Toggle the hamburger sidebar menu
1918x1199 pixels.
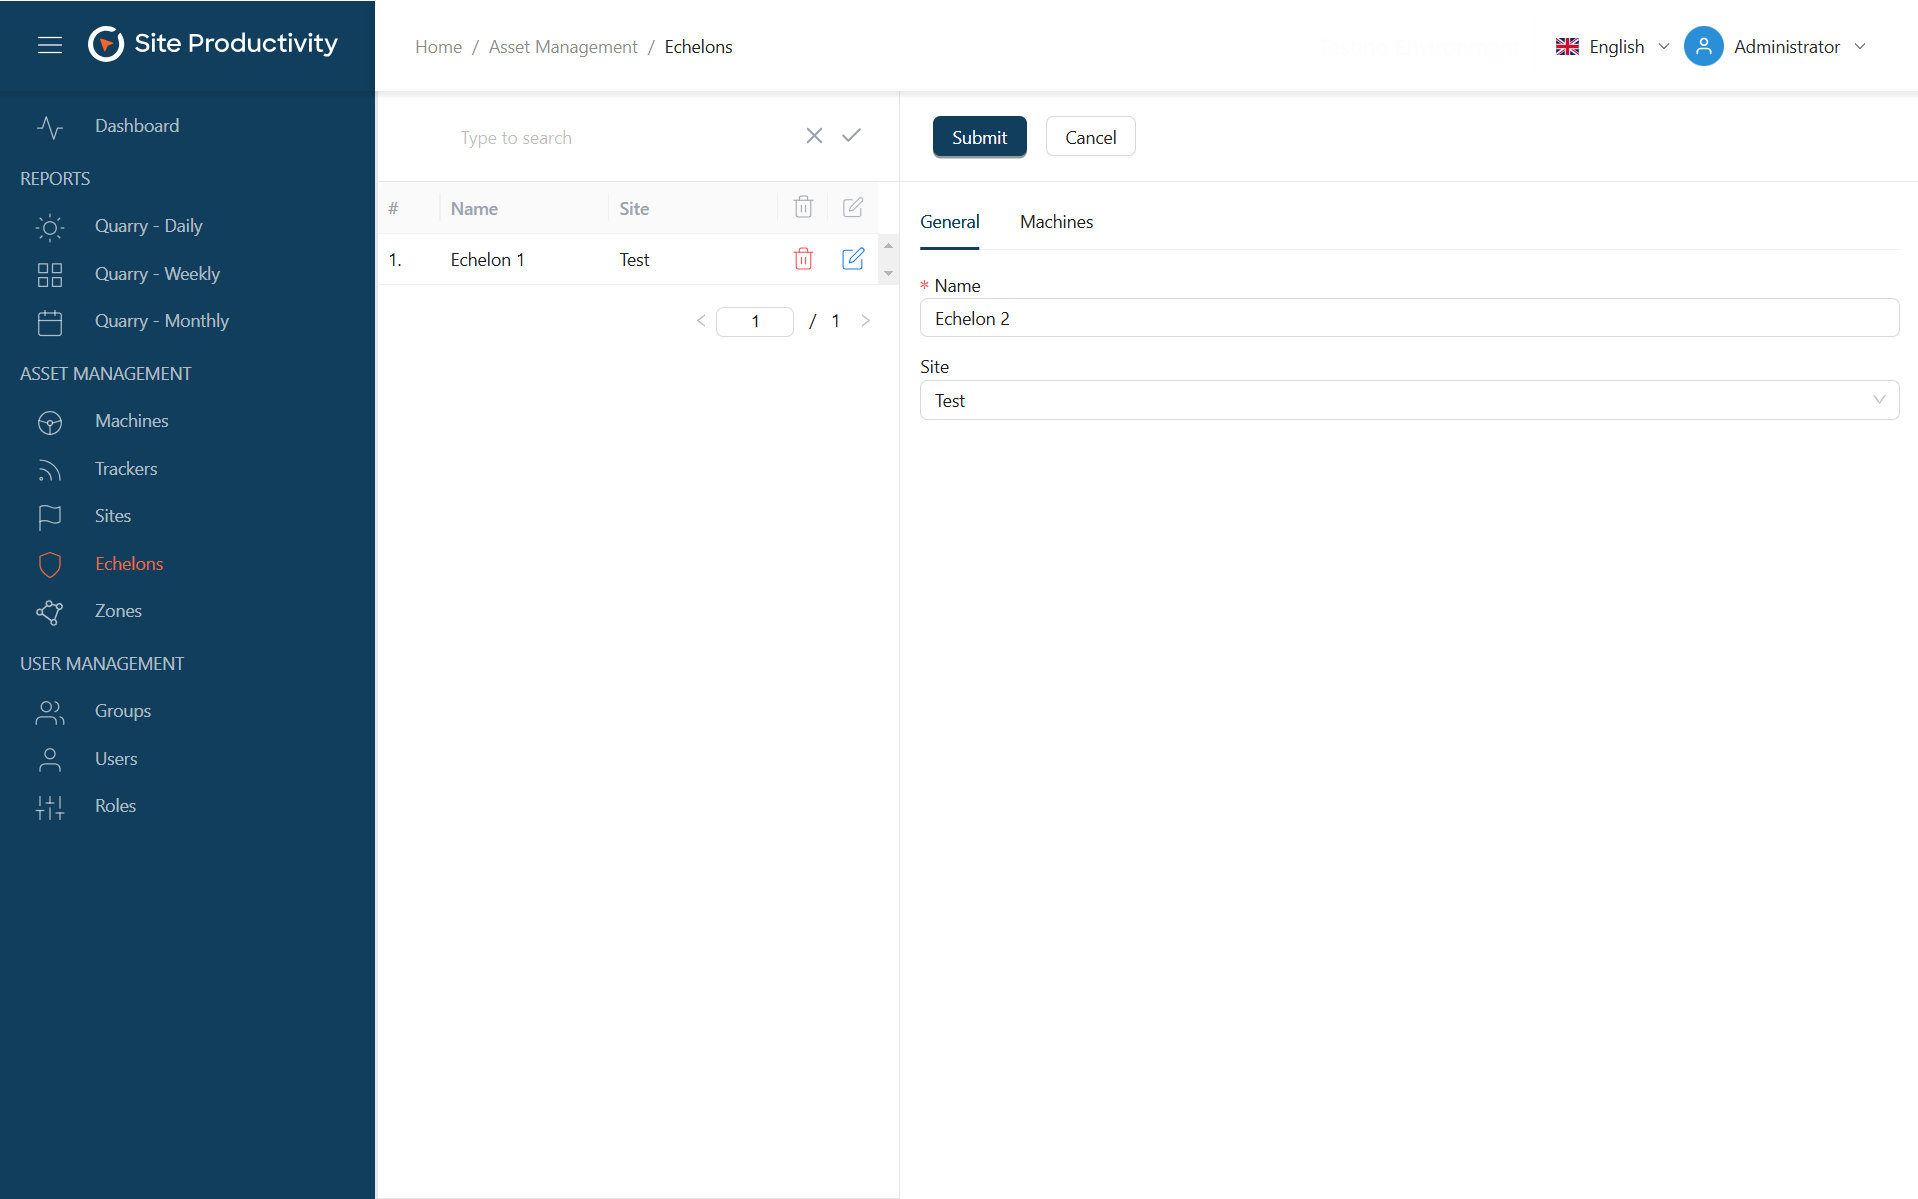click(49, 45)
